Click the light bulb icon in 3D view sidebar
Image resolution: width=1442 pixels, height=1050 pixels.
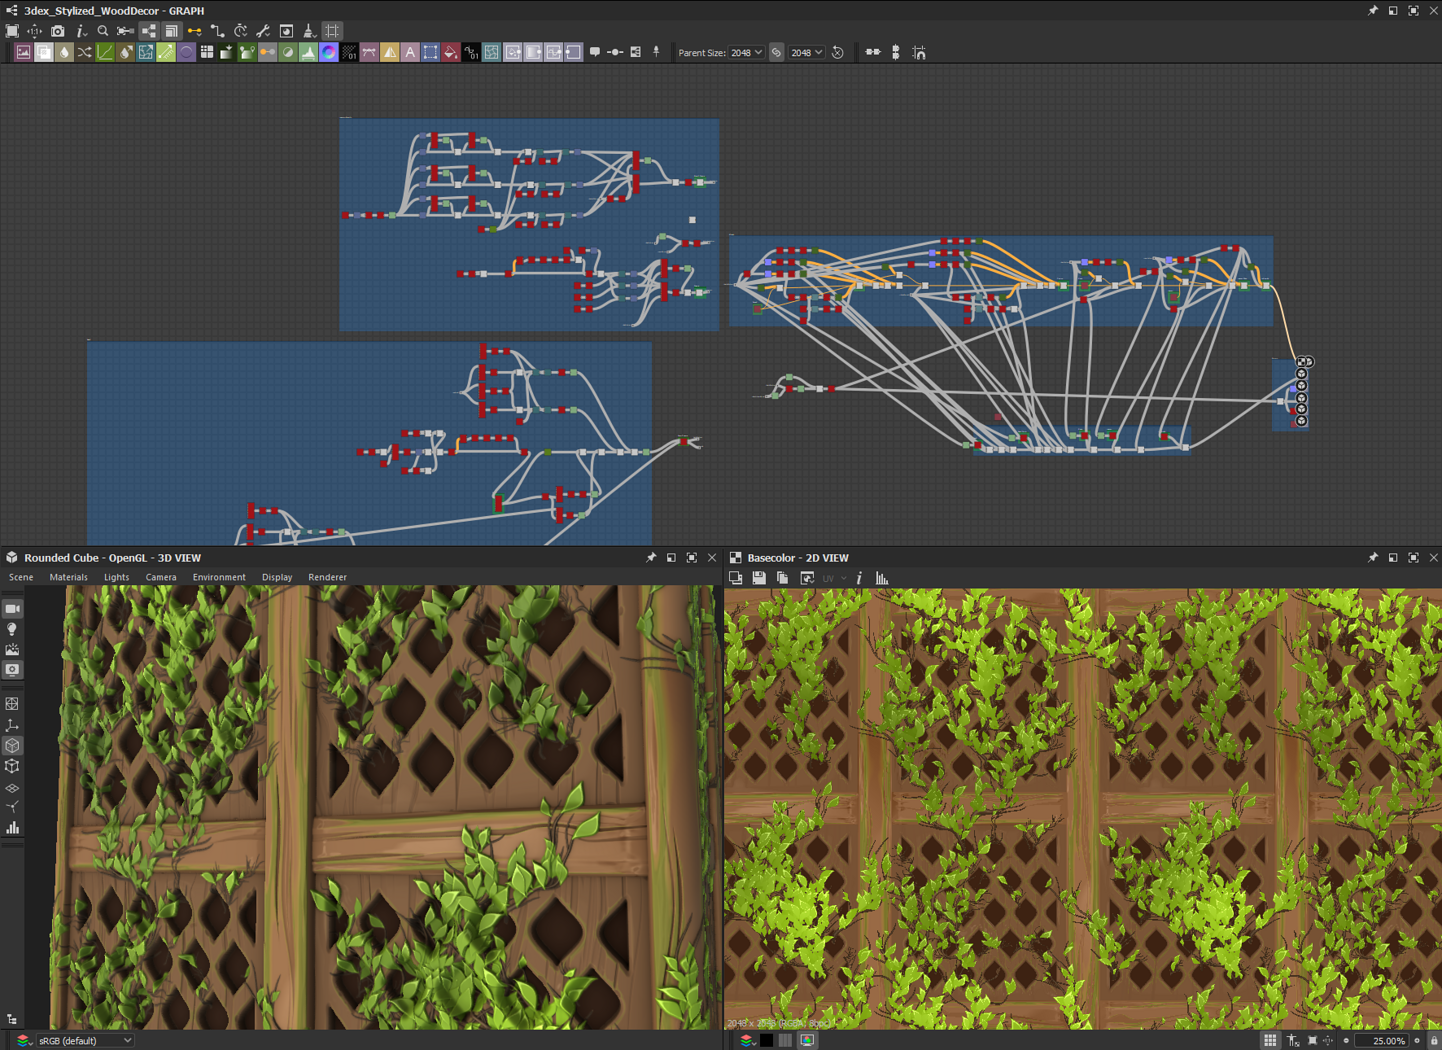click(12, 629)
